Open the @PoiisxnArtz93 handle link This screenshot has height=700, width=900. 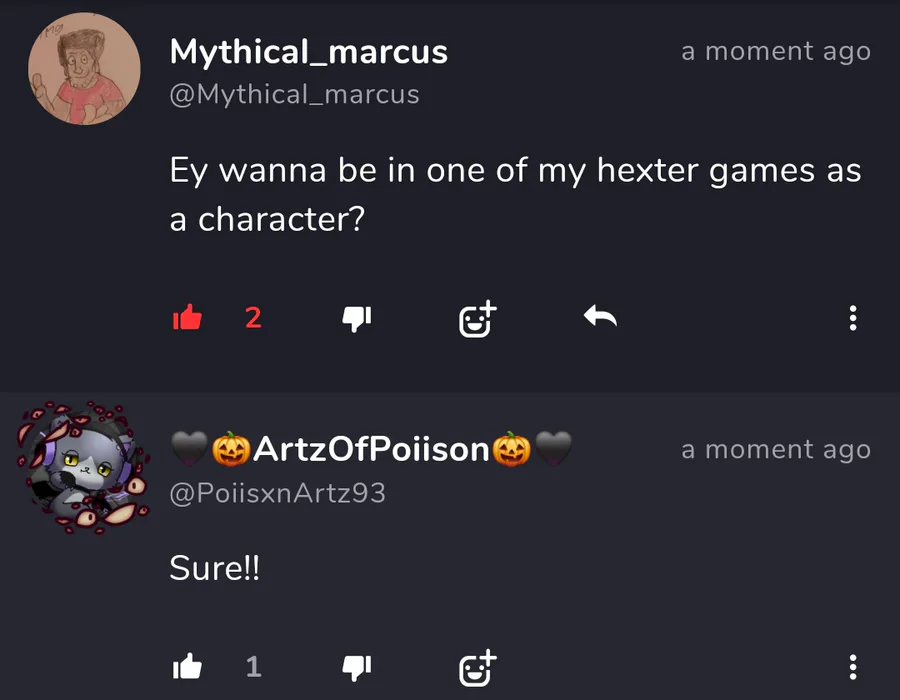pyautogui.click(x=277, y=494)
